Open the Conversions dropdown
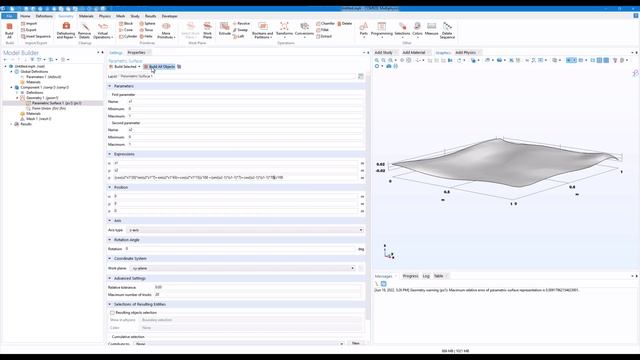This screenshot has width=640, height=360. [x=304, y=31]
